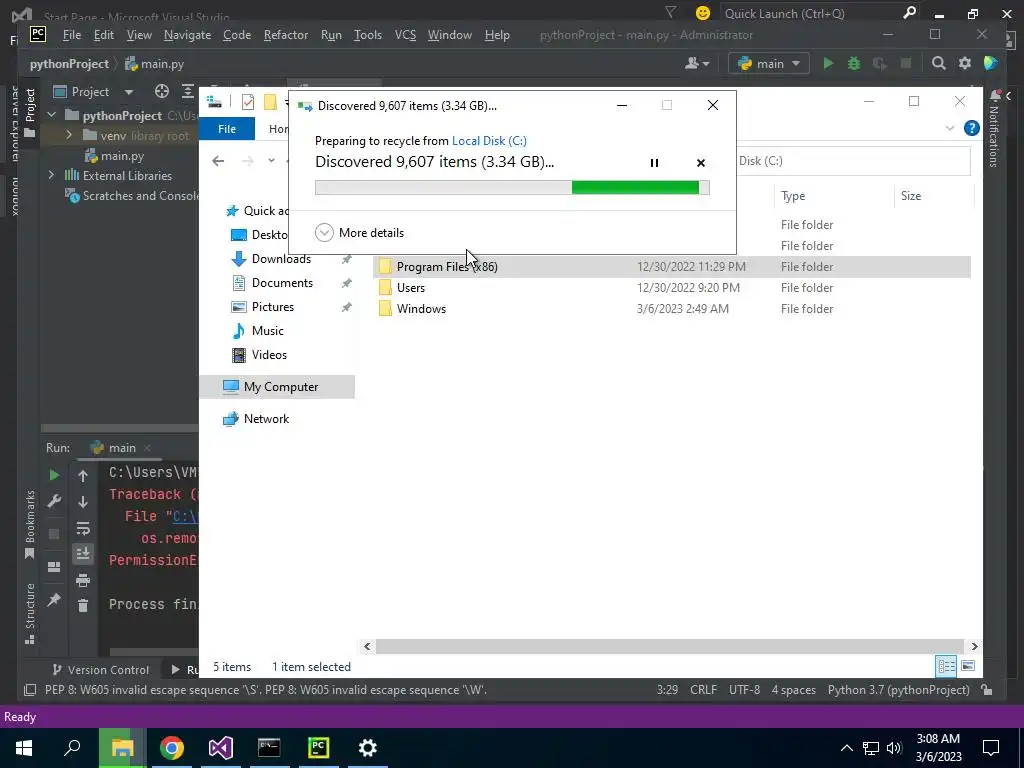Open the Windows notification center icon

(991, 748)
